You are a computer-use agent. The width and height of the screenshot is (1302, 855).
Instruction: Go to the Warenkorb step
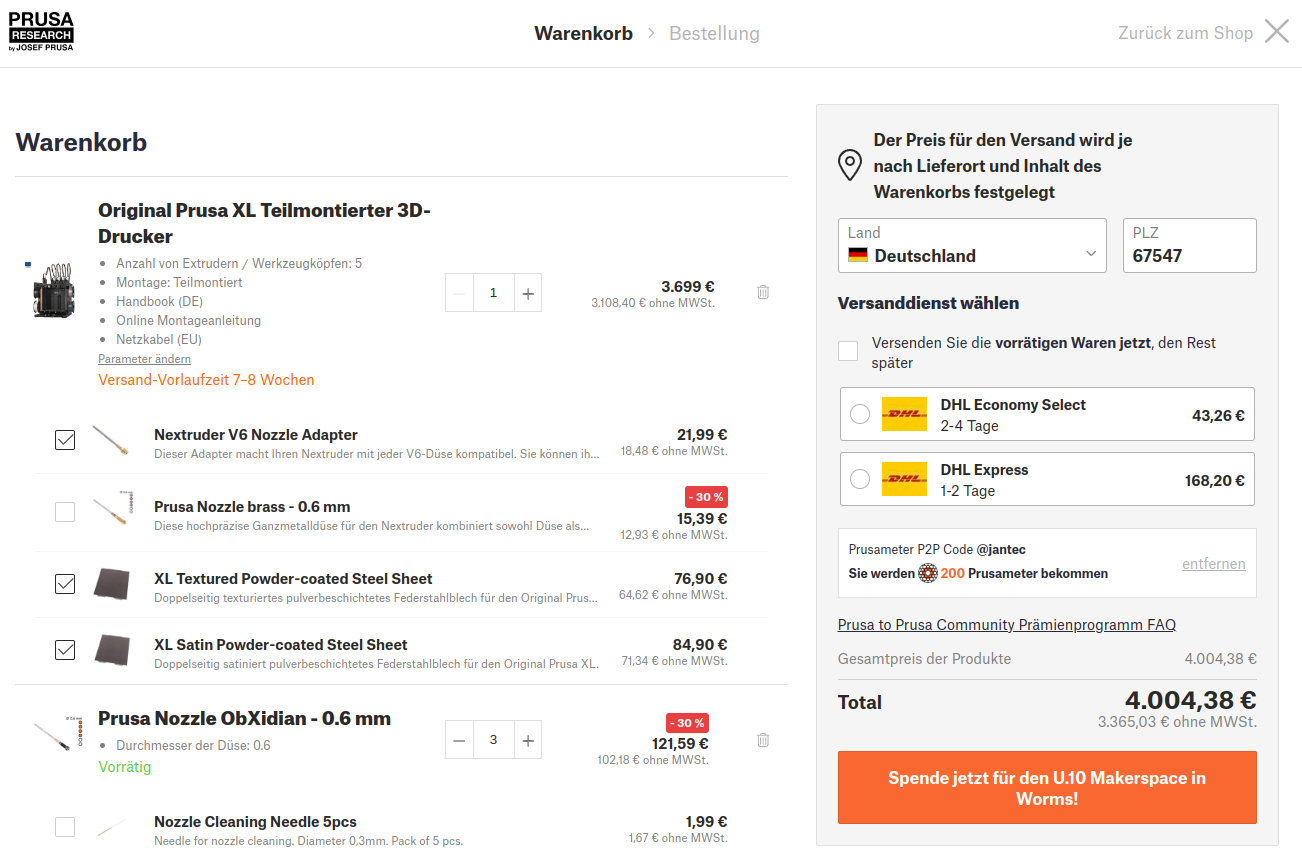click(x=584, y=33)
